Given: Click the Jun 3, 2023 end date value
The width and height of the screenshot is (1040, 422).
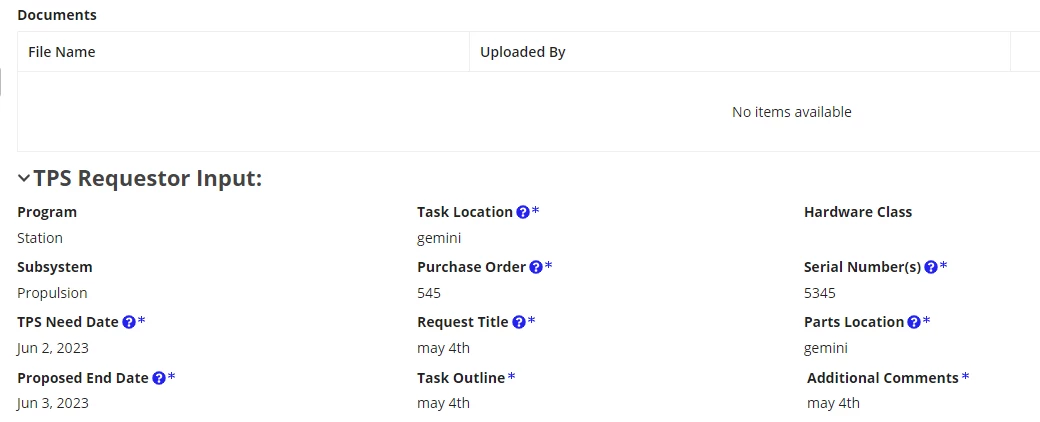Looking at the screenshot, I should [52, 403].
